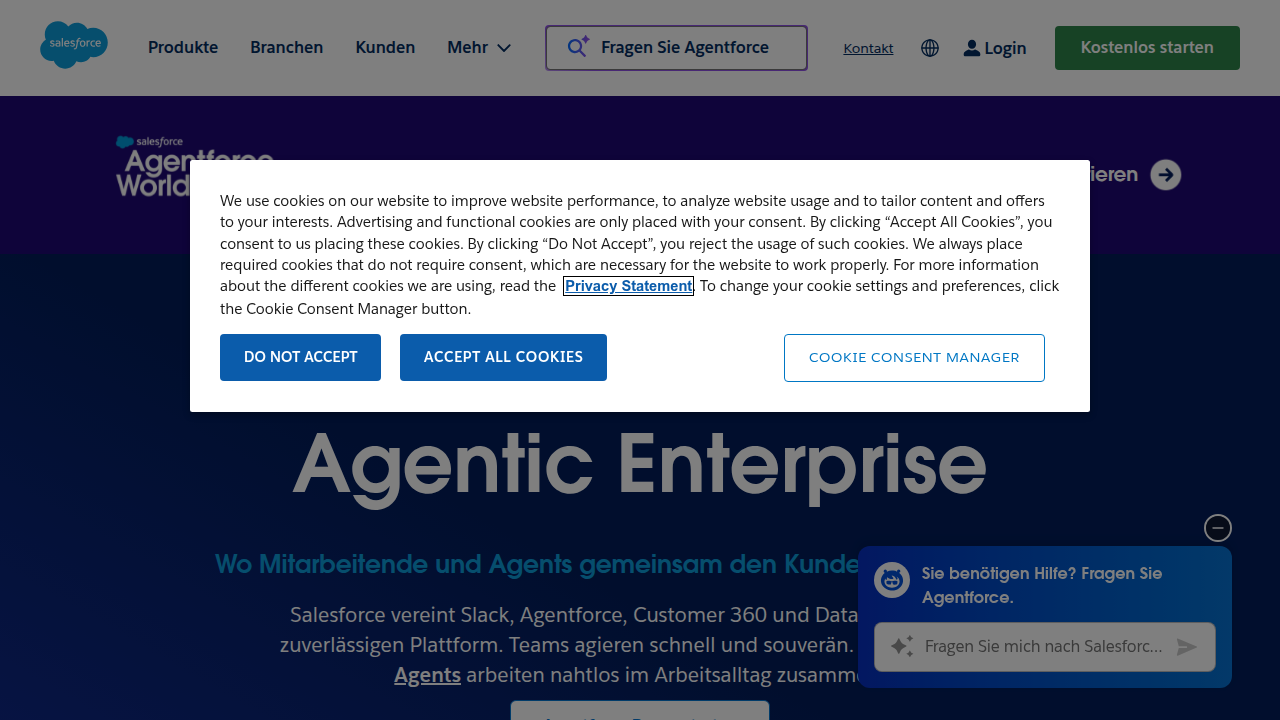
Task: Open the Salesforce cloud logo home link
Action: (74, 45)
